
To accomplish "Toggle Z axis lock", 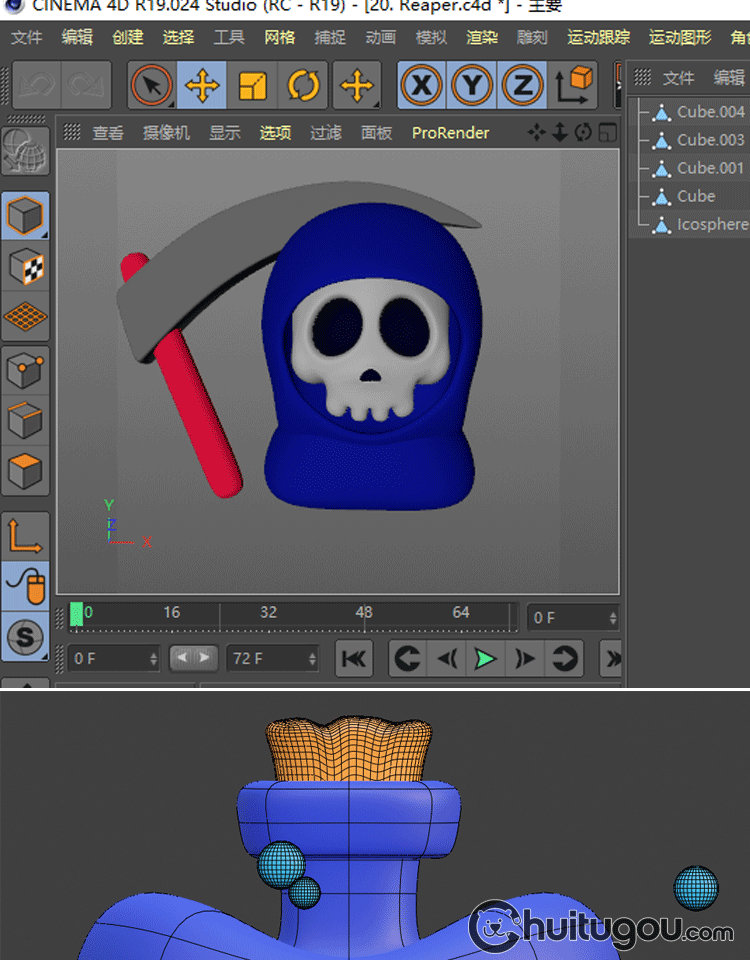I will coord(521,86).
